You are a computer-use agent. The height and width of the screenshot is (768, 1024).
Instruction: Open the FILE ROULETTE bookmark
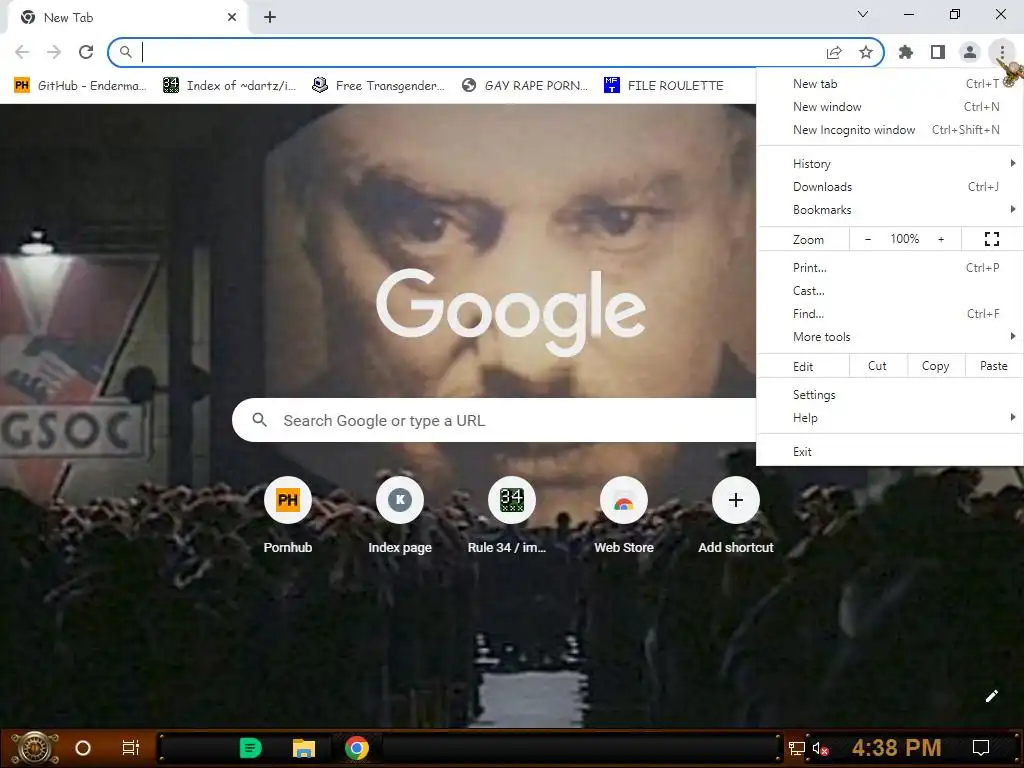(664, 86)
